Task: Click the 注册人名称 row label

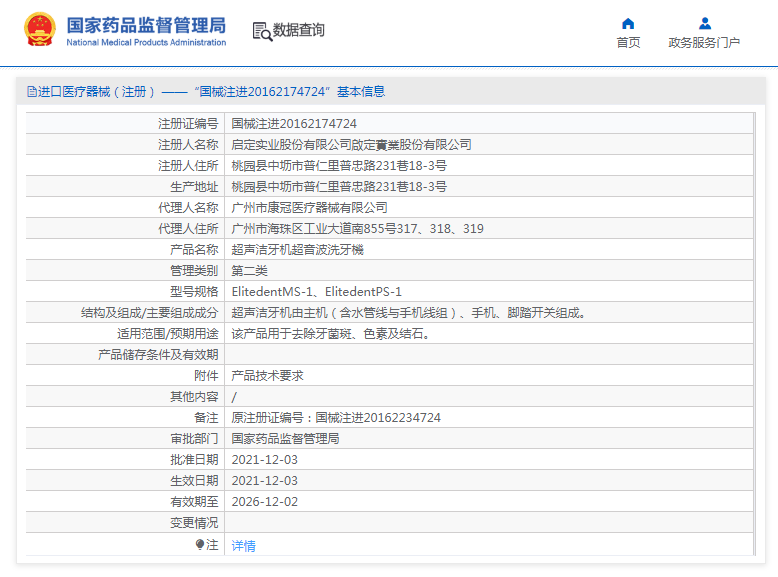Action: click(188, 144)
